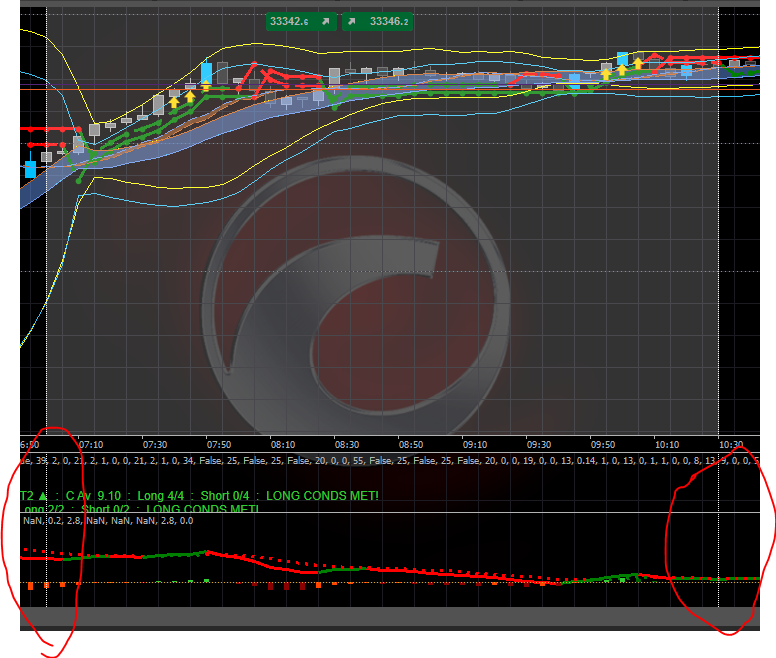776x658 pixels.
Task: Click the 07:50 time axis label
Action: tap(219, 445)
